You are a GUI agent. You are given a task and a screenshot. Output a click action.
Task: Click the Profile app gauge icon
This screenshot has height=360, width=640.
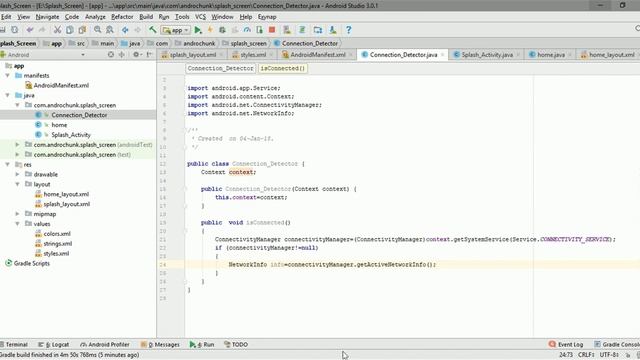(247, 30)
